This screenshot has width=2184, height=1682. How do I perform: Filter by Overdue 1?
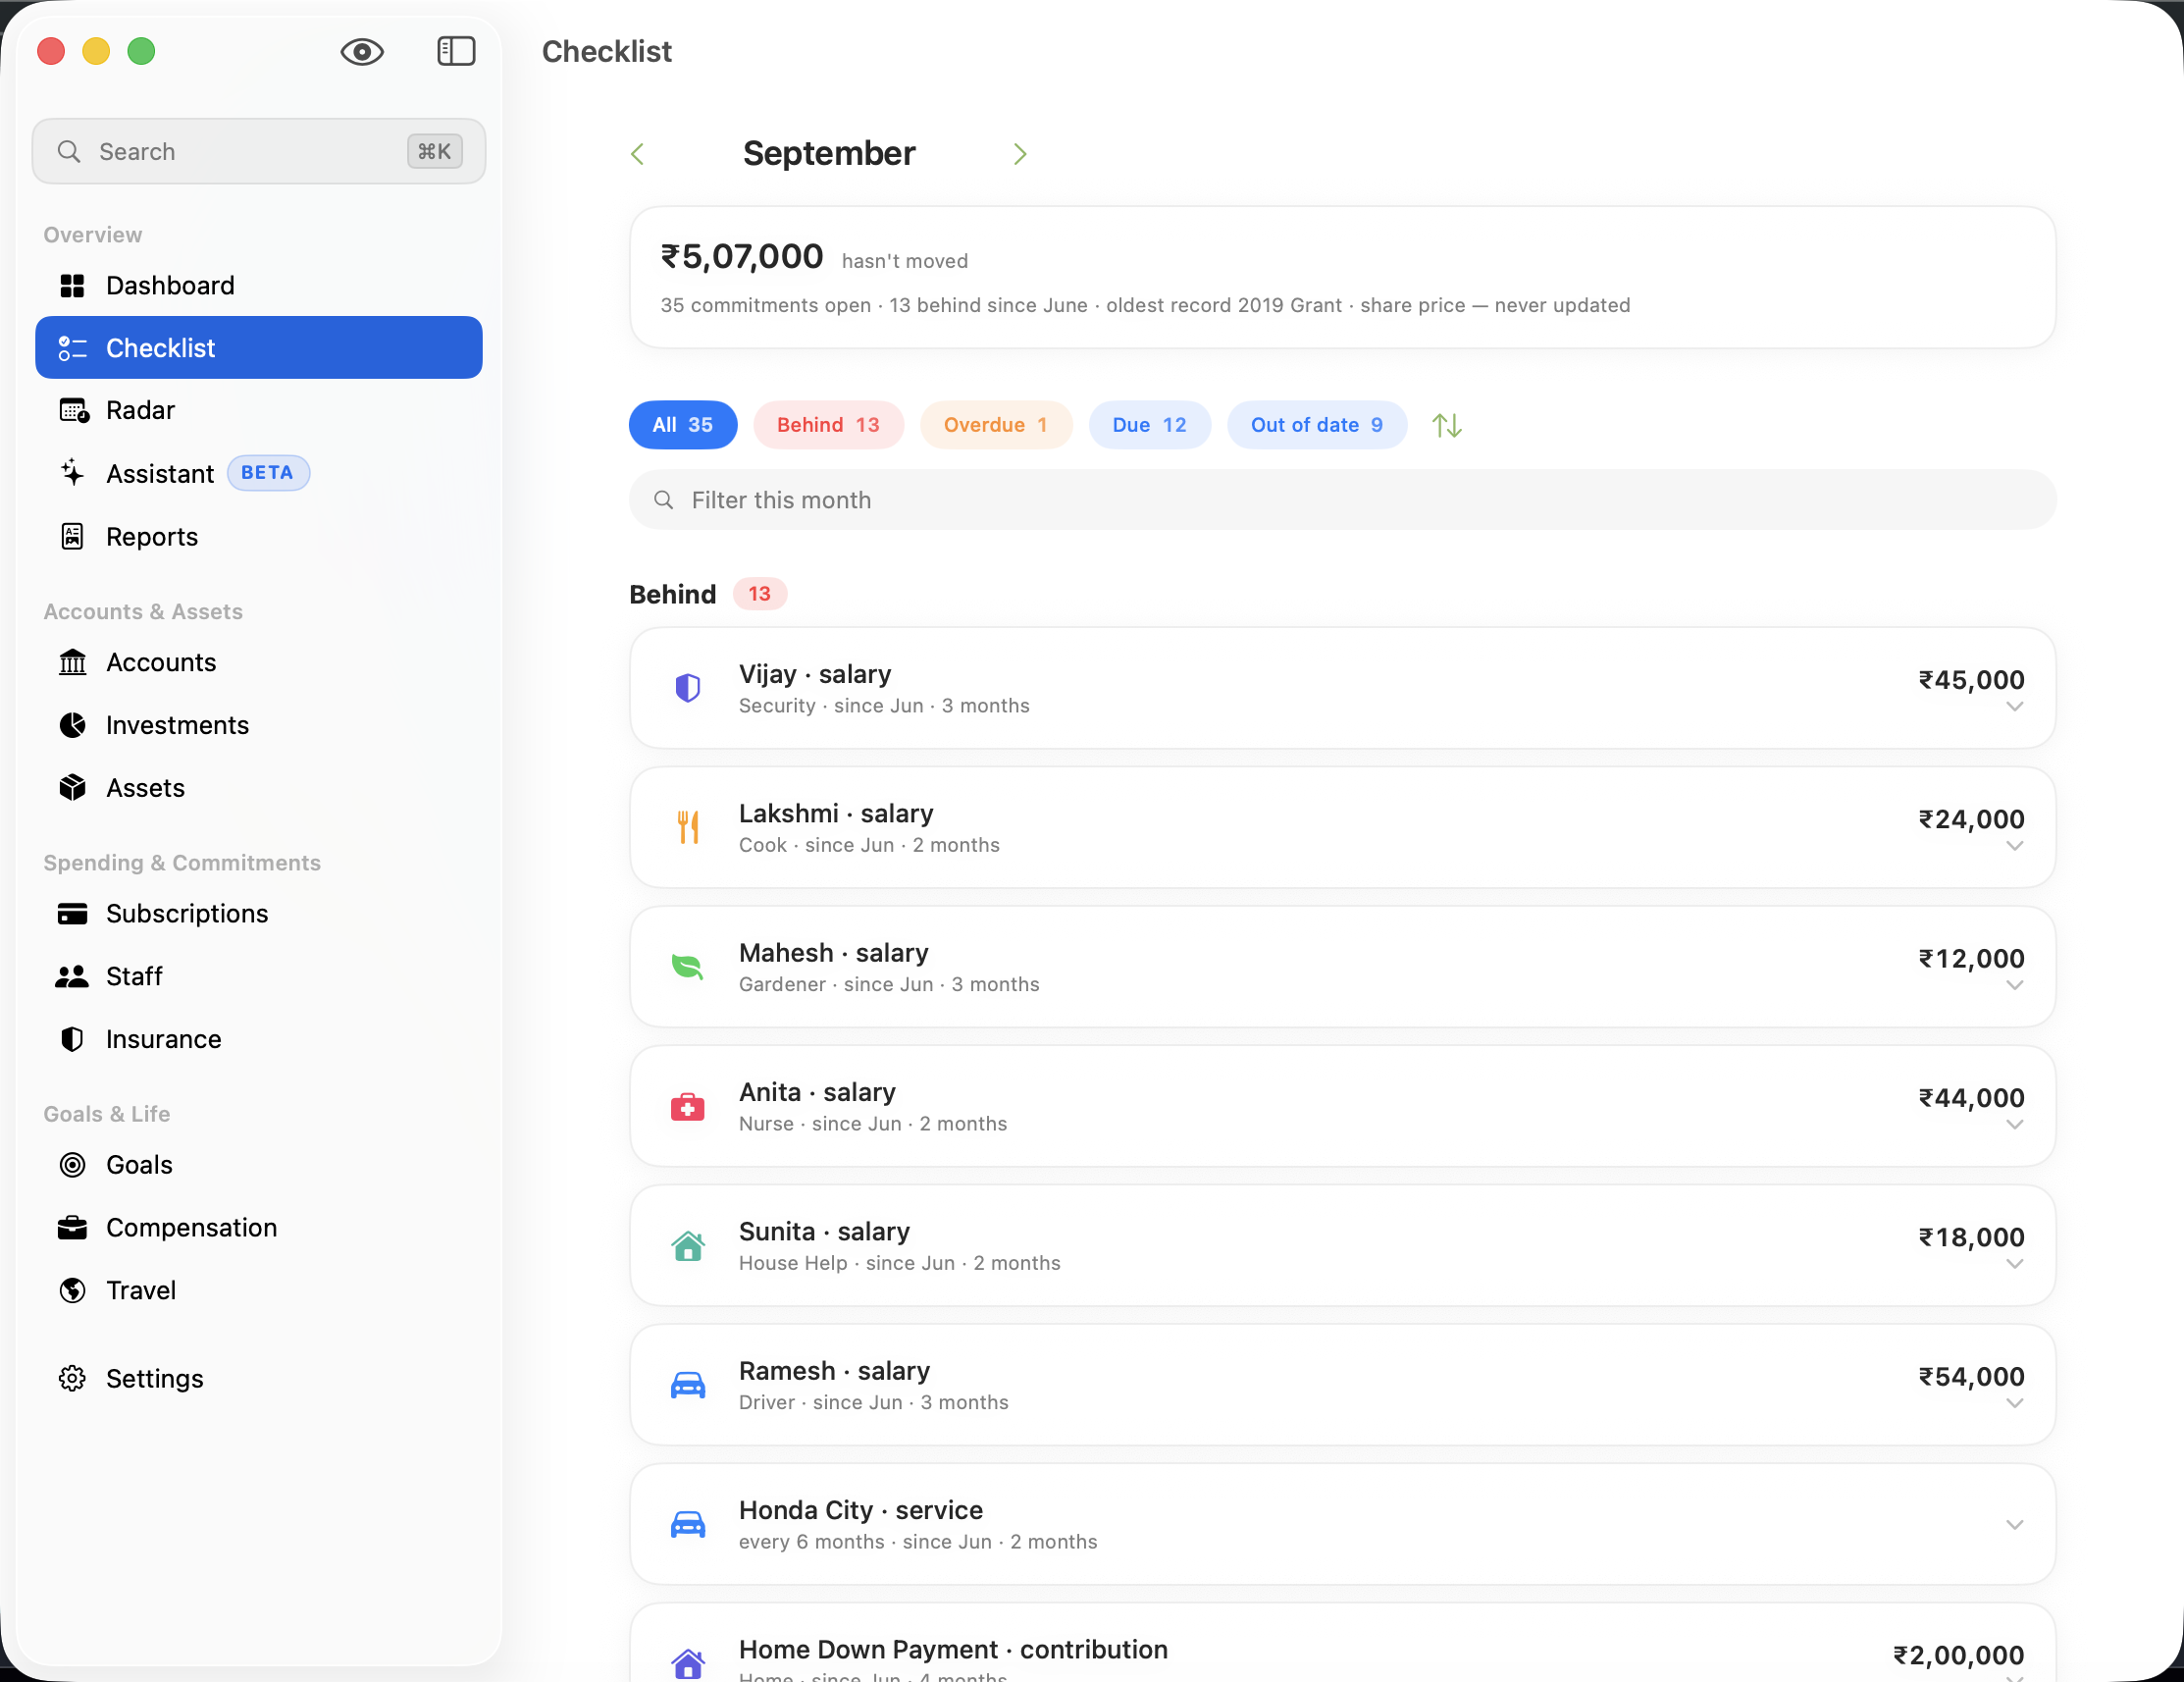coord(996,425)
